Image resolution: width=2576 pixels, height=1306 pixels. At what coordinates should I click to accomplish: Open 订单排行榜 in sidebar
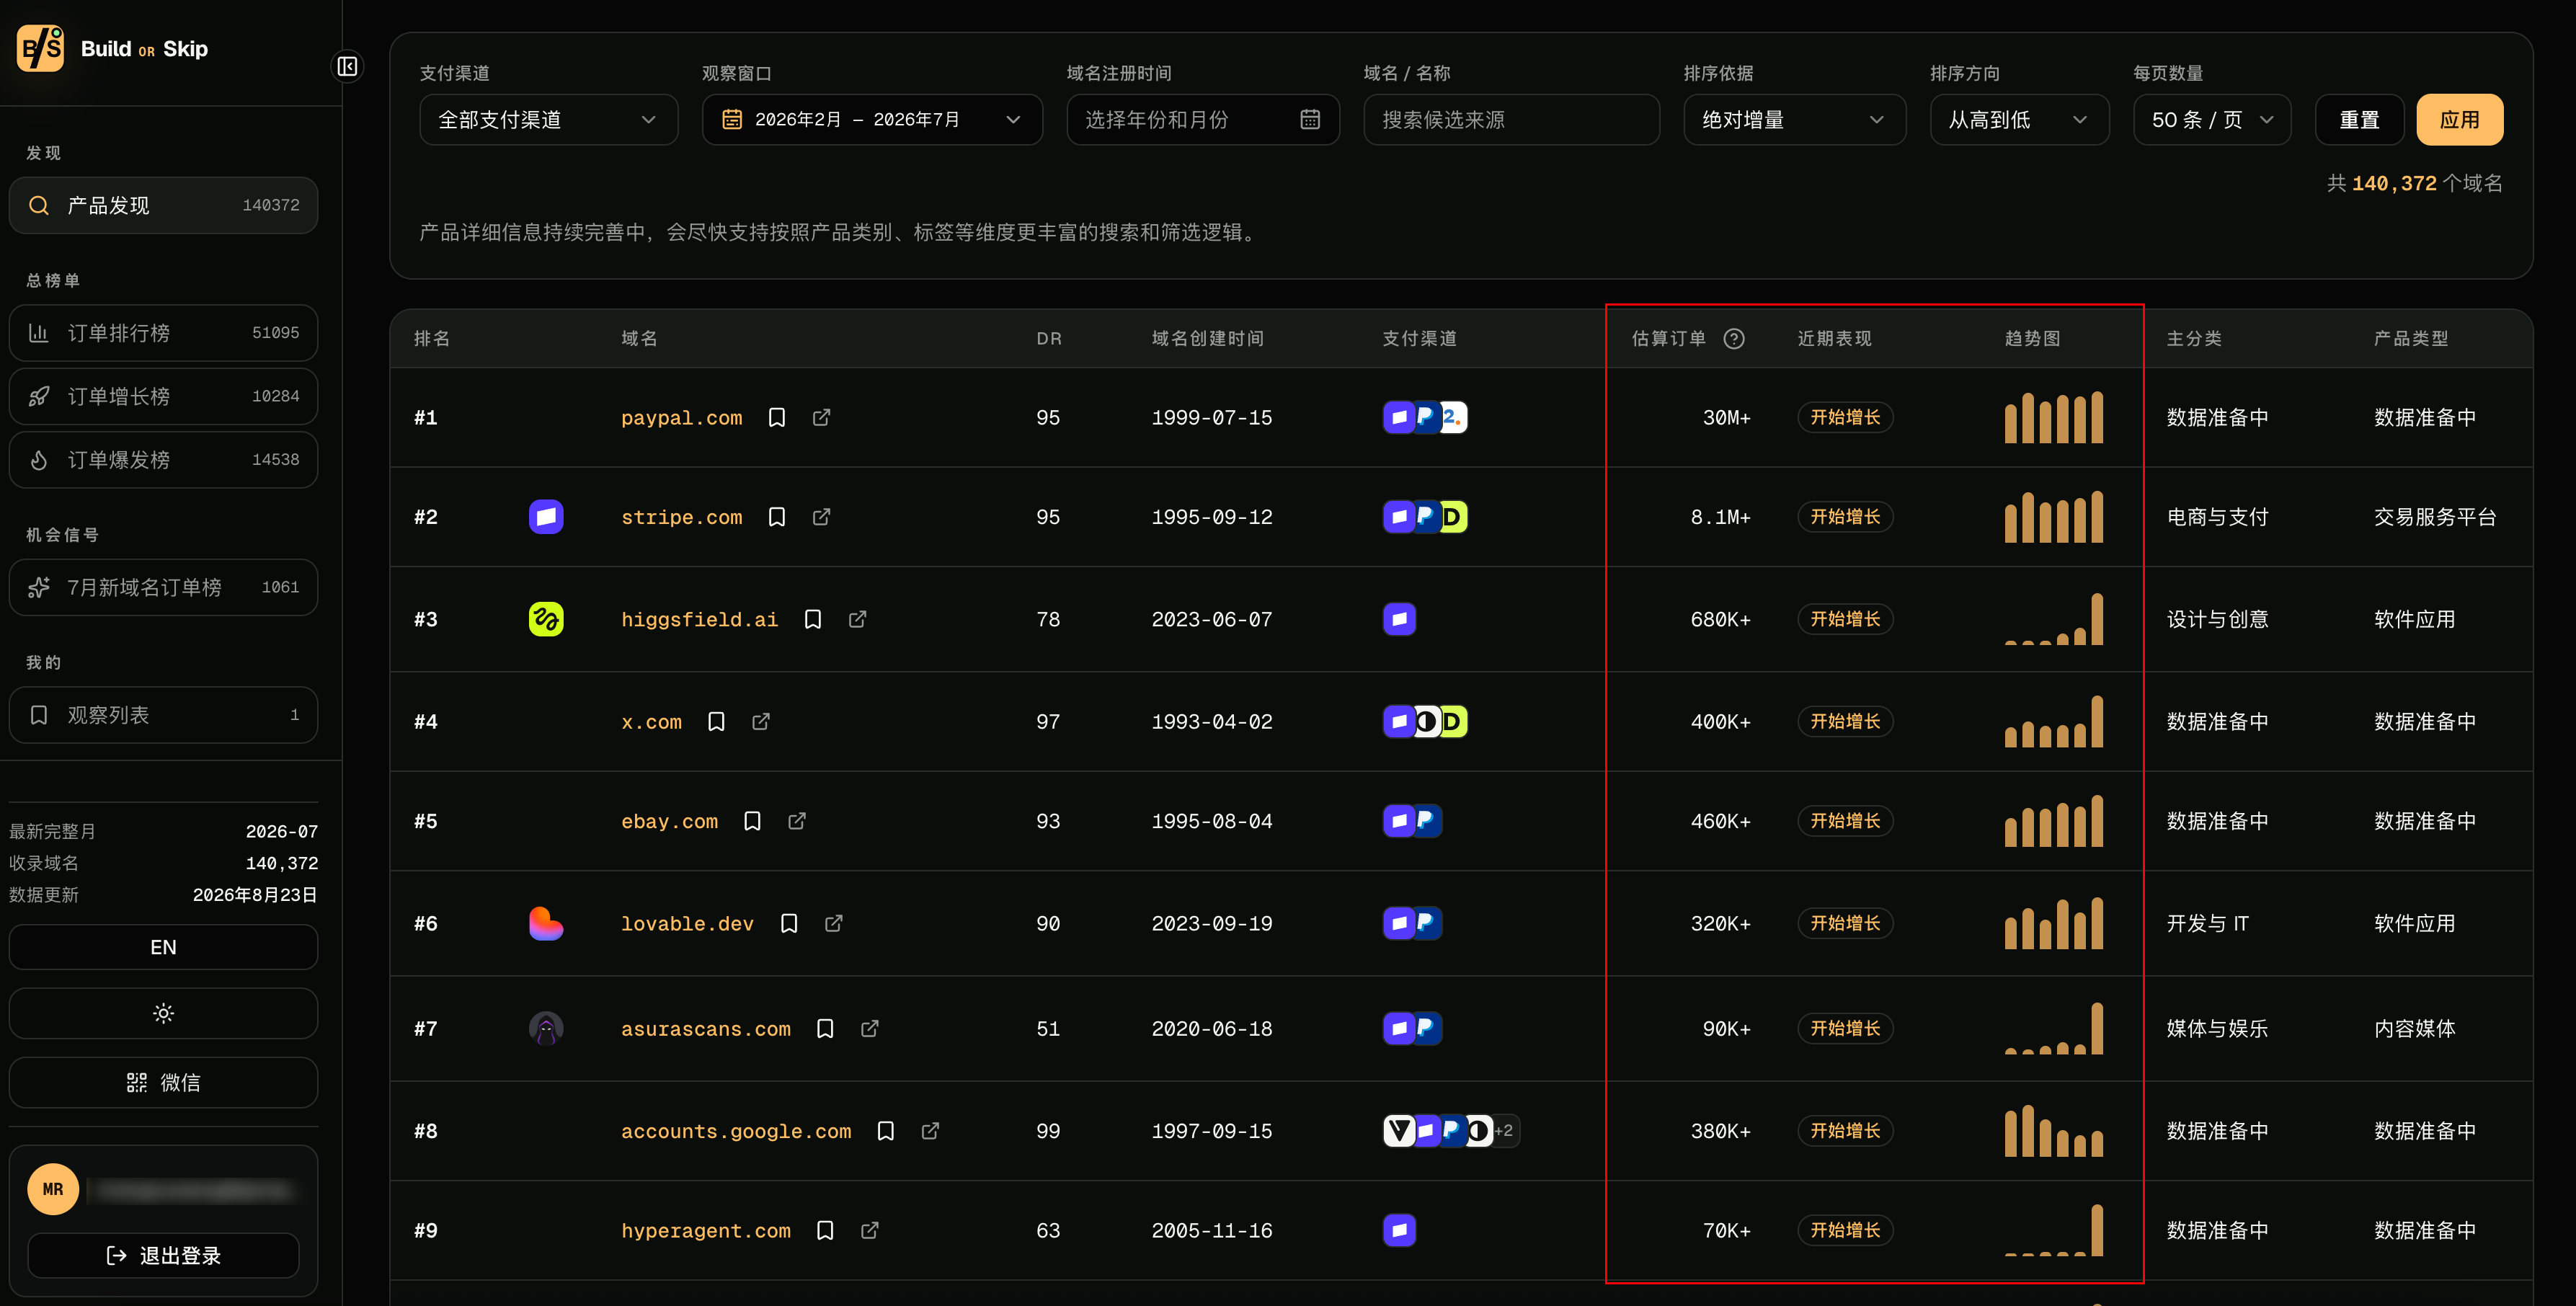163,333
